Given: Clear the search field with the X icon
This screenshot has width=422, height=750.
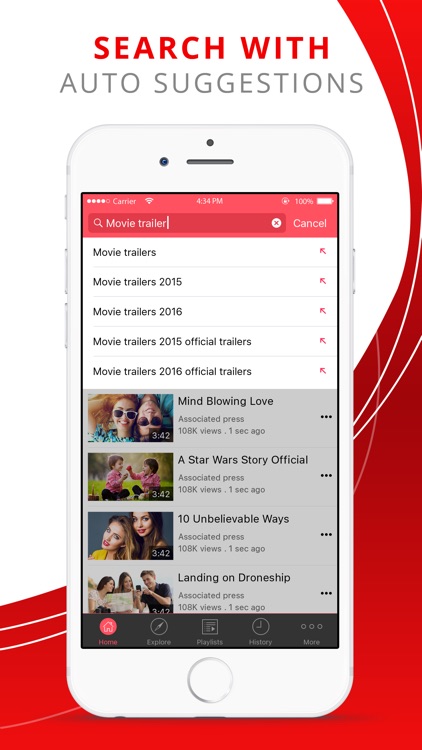Looking at the screenshot, I should point(276,223).
